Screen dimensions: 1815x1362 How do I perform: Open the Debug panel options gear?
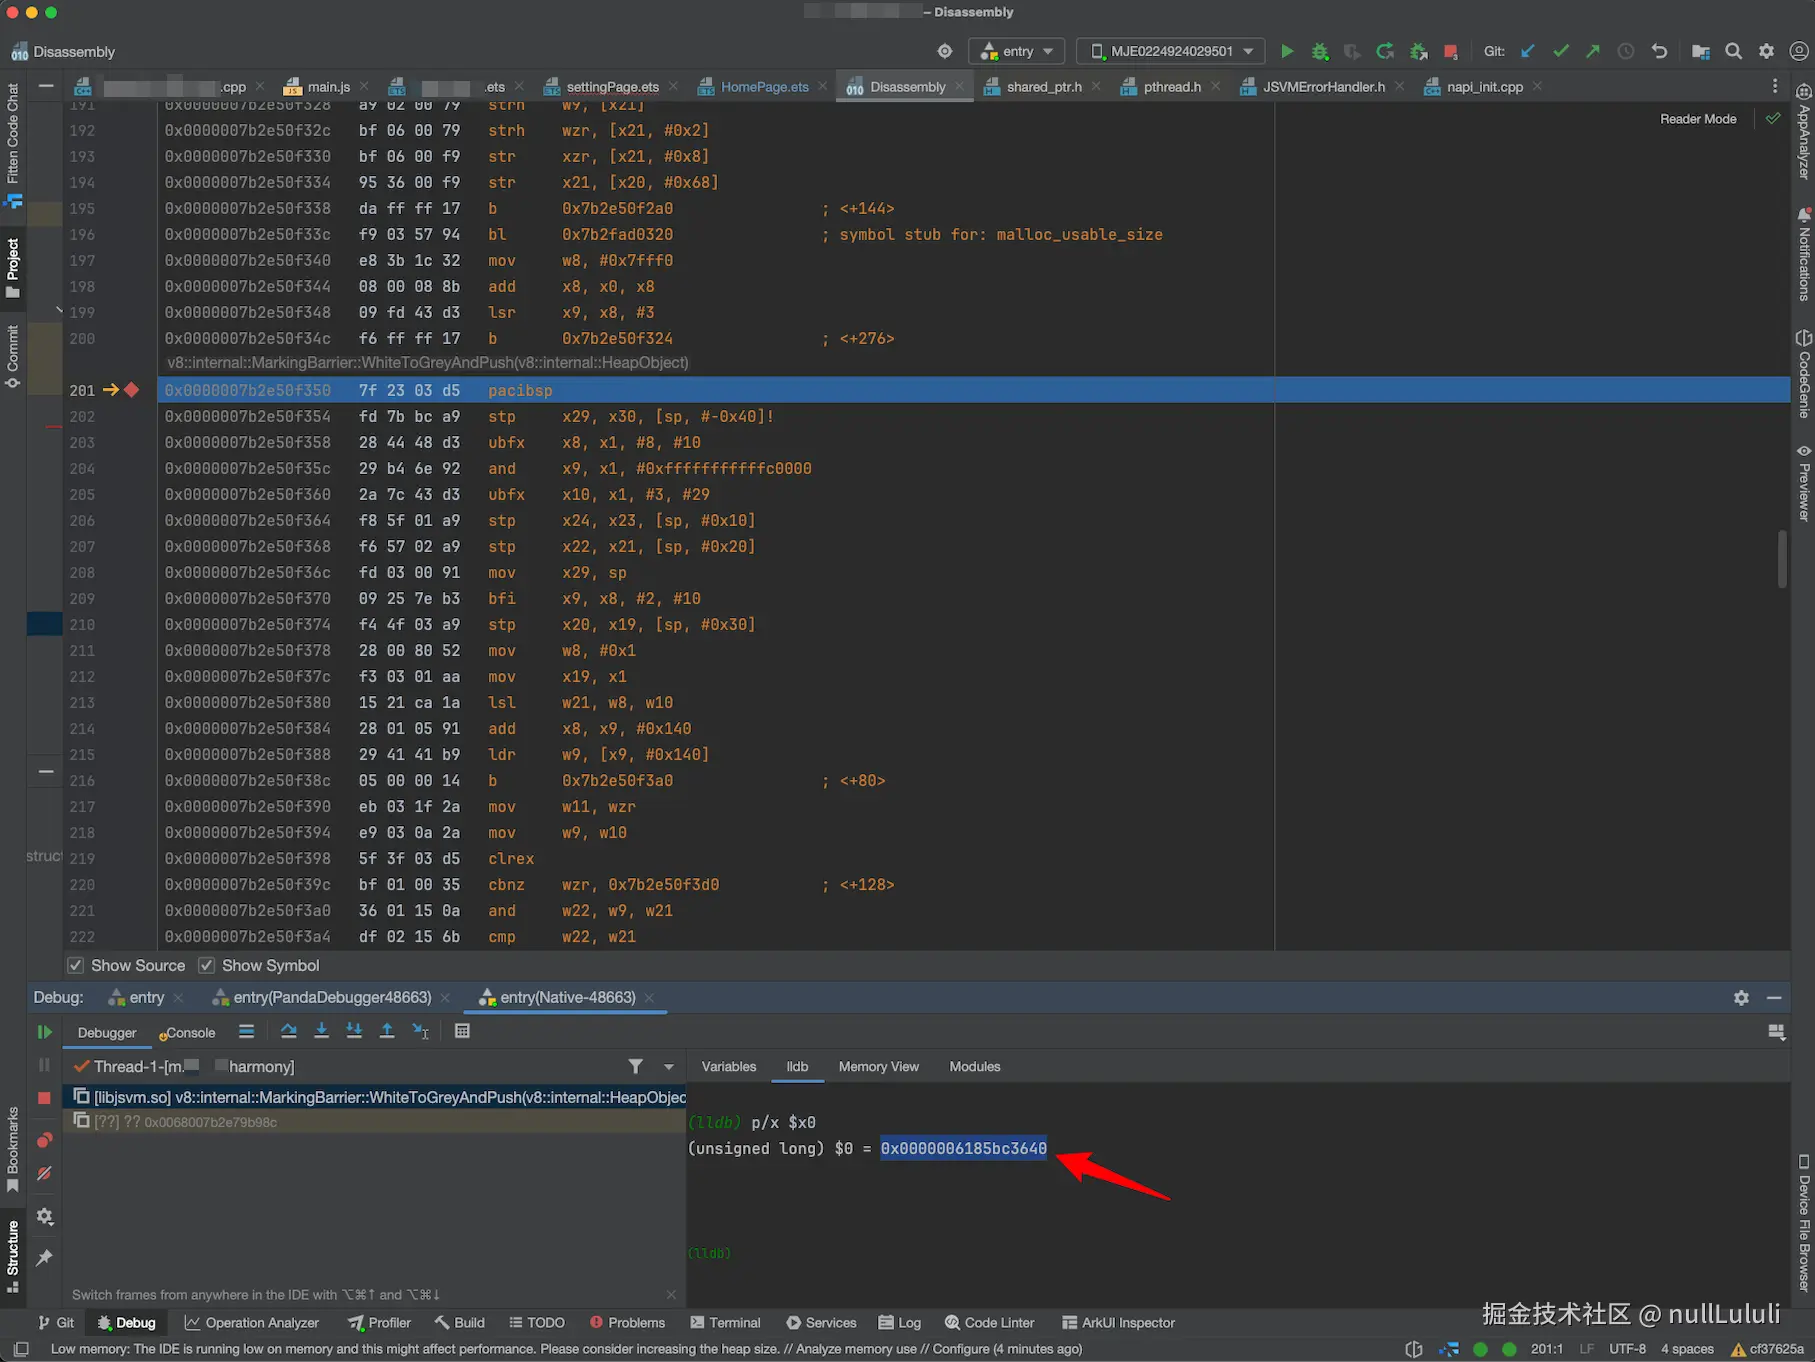tap(1741, 998)
